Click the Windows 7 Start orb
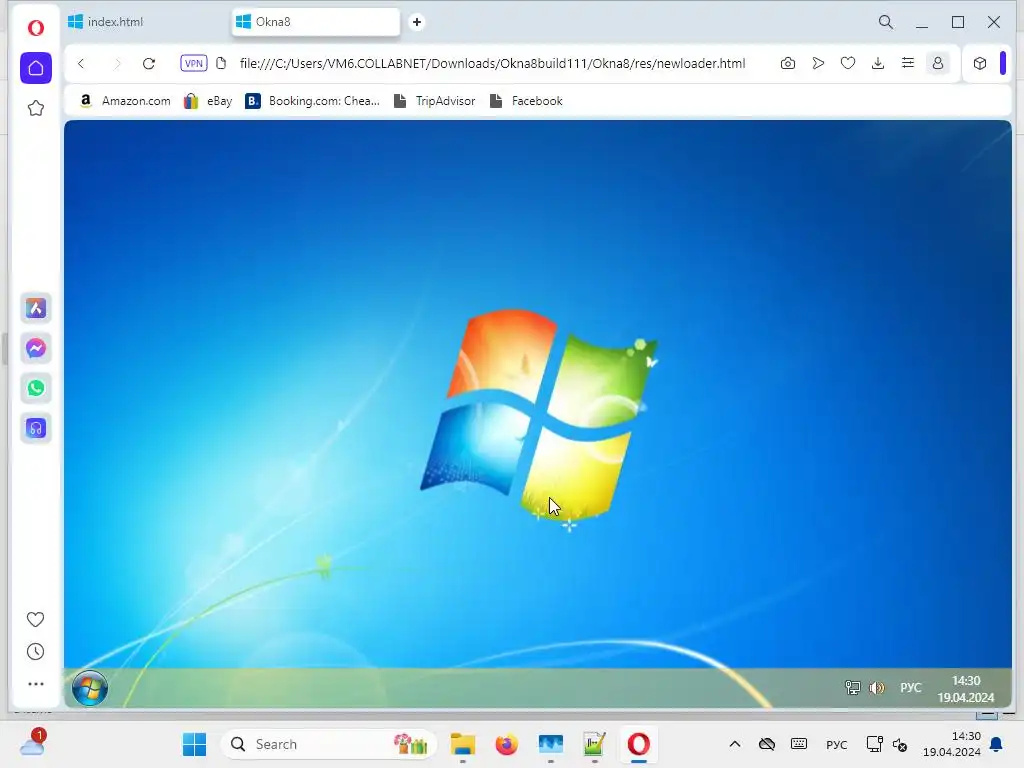The image size is (1024, 768). (x=89, y=688)
